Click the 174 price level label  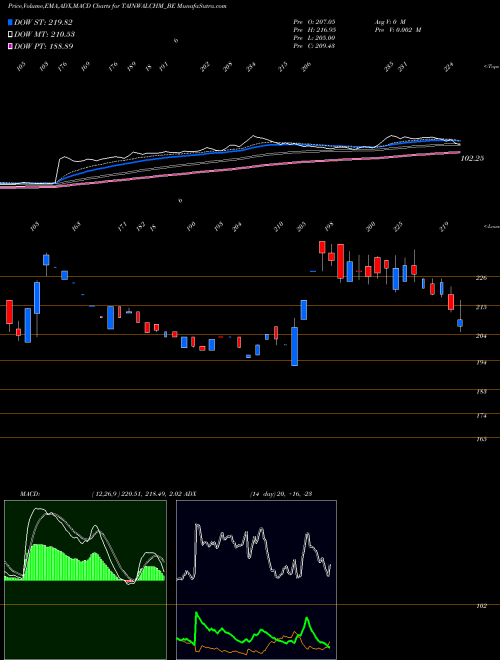click(x=482, y=416)
